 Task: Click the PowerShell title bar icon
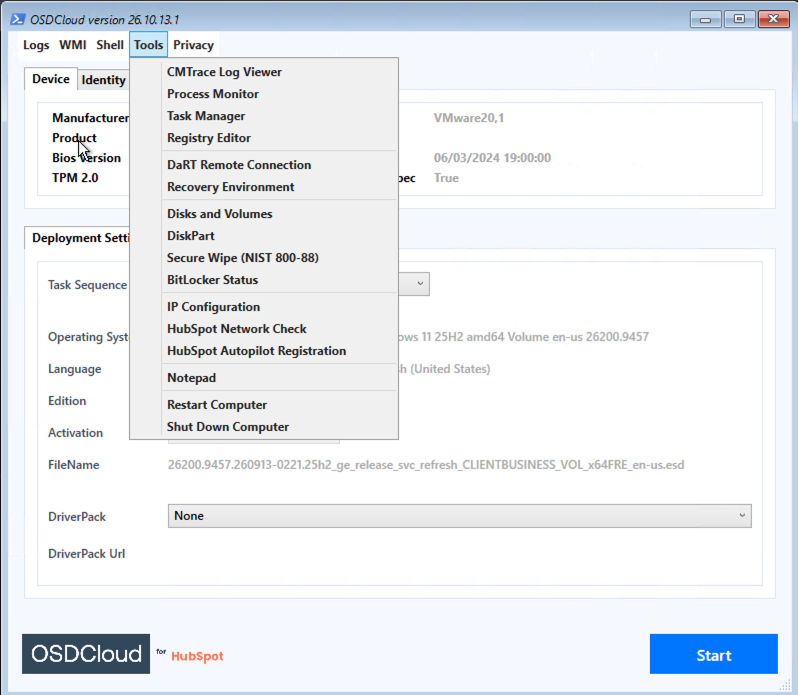(18, 19)
